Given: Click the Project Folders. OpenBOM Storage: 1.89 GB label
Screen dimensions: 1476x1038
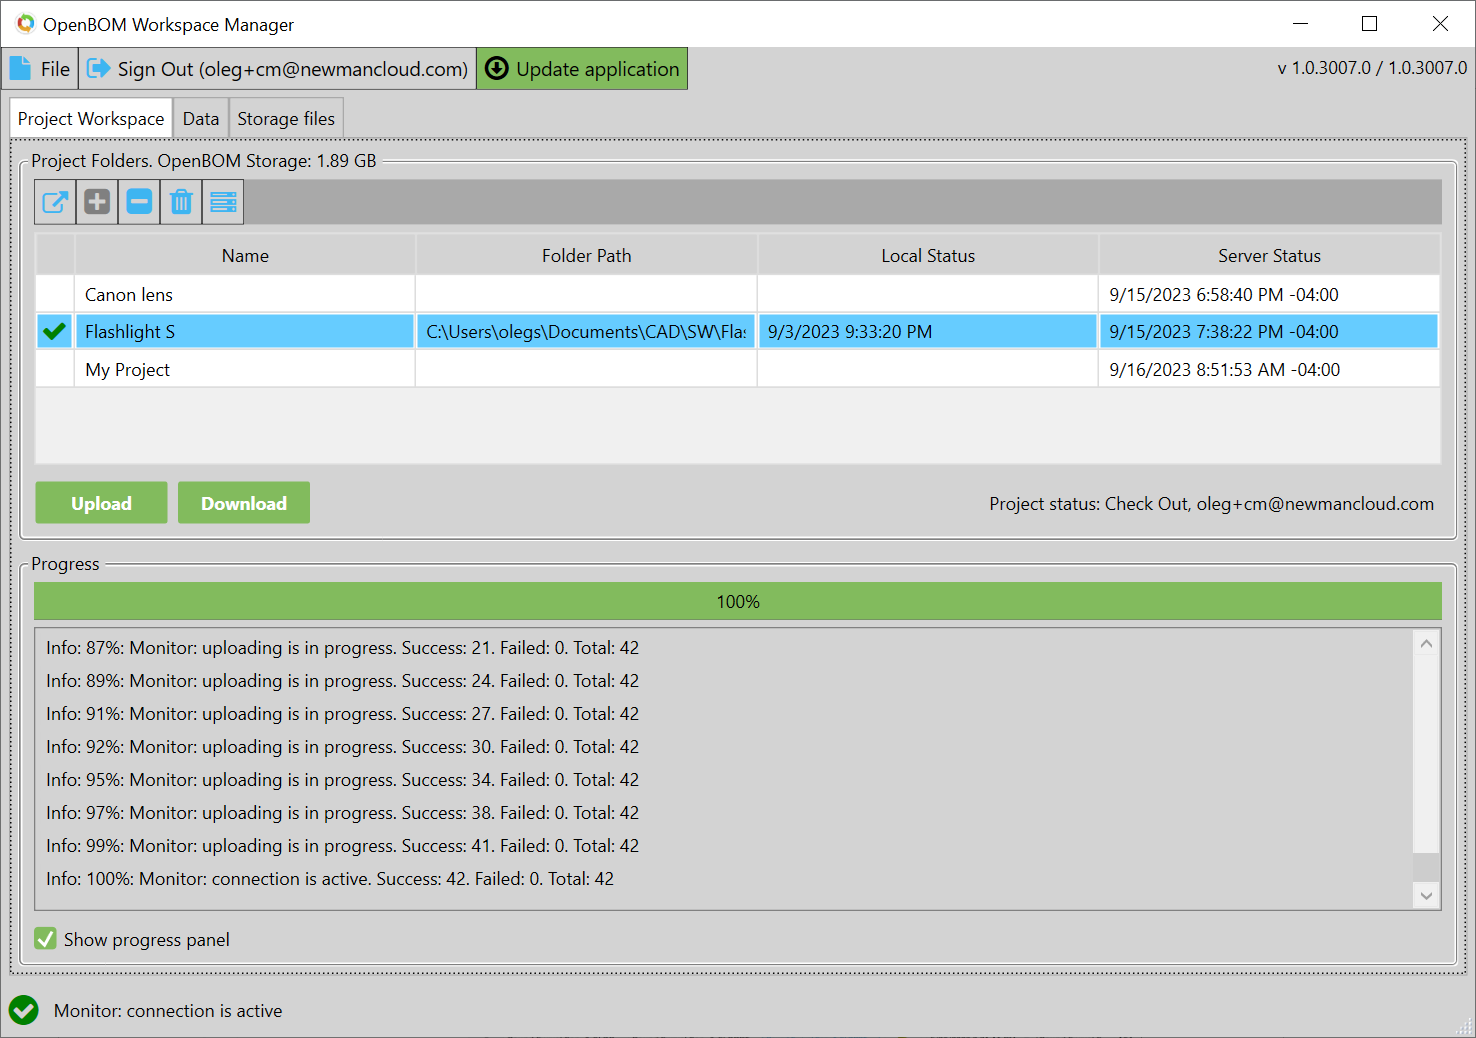Looking at the screenshot, I should coord(204,161).
